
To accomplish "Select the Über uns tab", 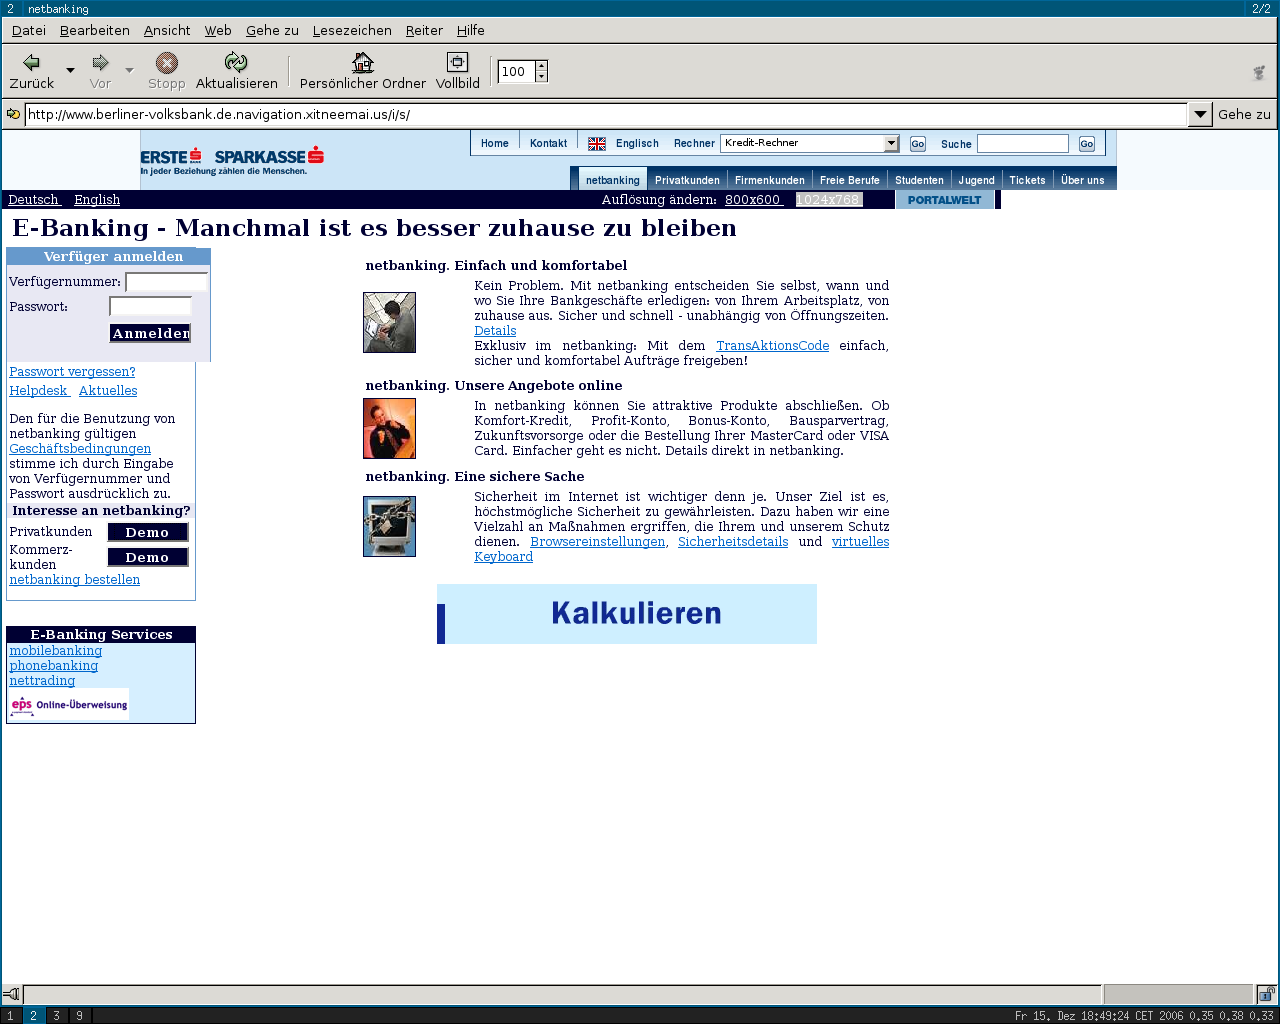I will pyautogui.click(x=1082, y=180).
